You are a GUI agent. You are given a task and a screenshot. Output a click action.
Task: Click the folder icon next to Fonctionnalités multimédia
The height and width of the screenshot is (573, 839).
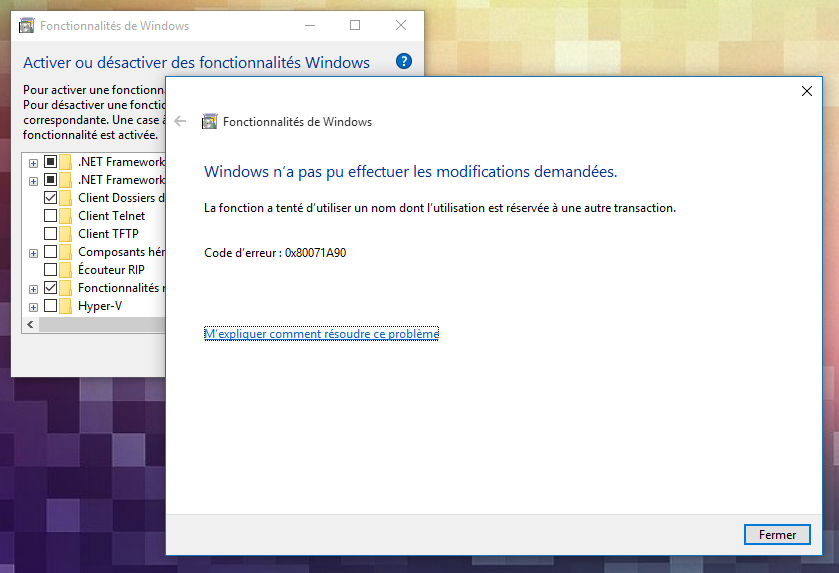66,288
